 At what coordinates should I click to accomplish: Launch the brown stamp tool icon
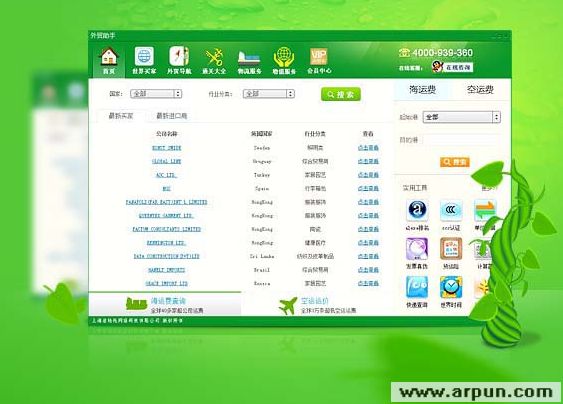(x=451, y=249)
